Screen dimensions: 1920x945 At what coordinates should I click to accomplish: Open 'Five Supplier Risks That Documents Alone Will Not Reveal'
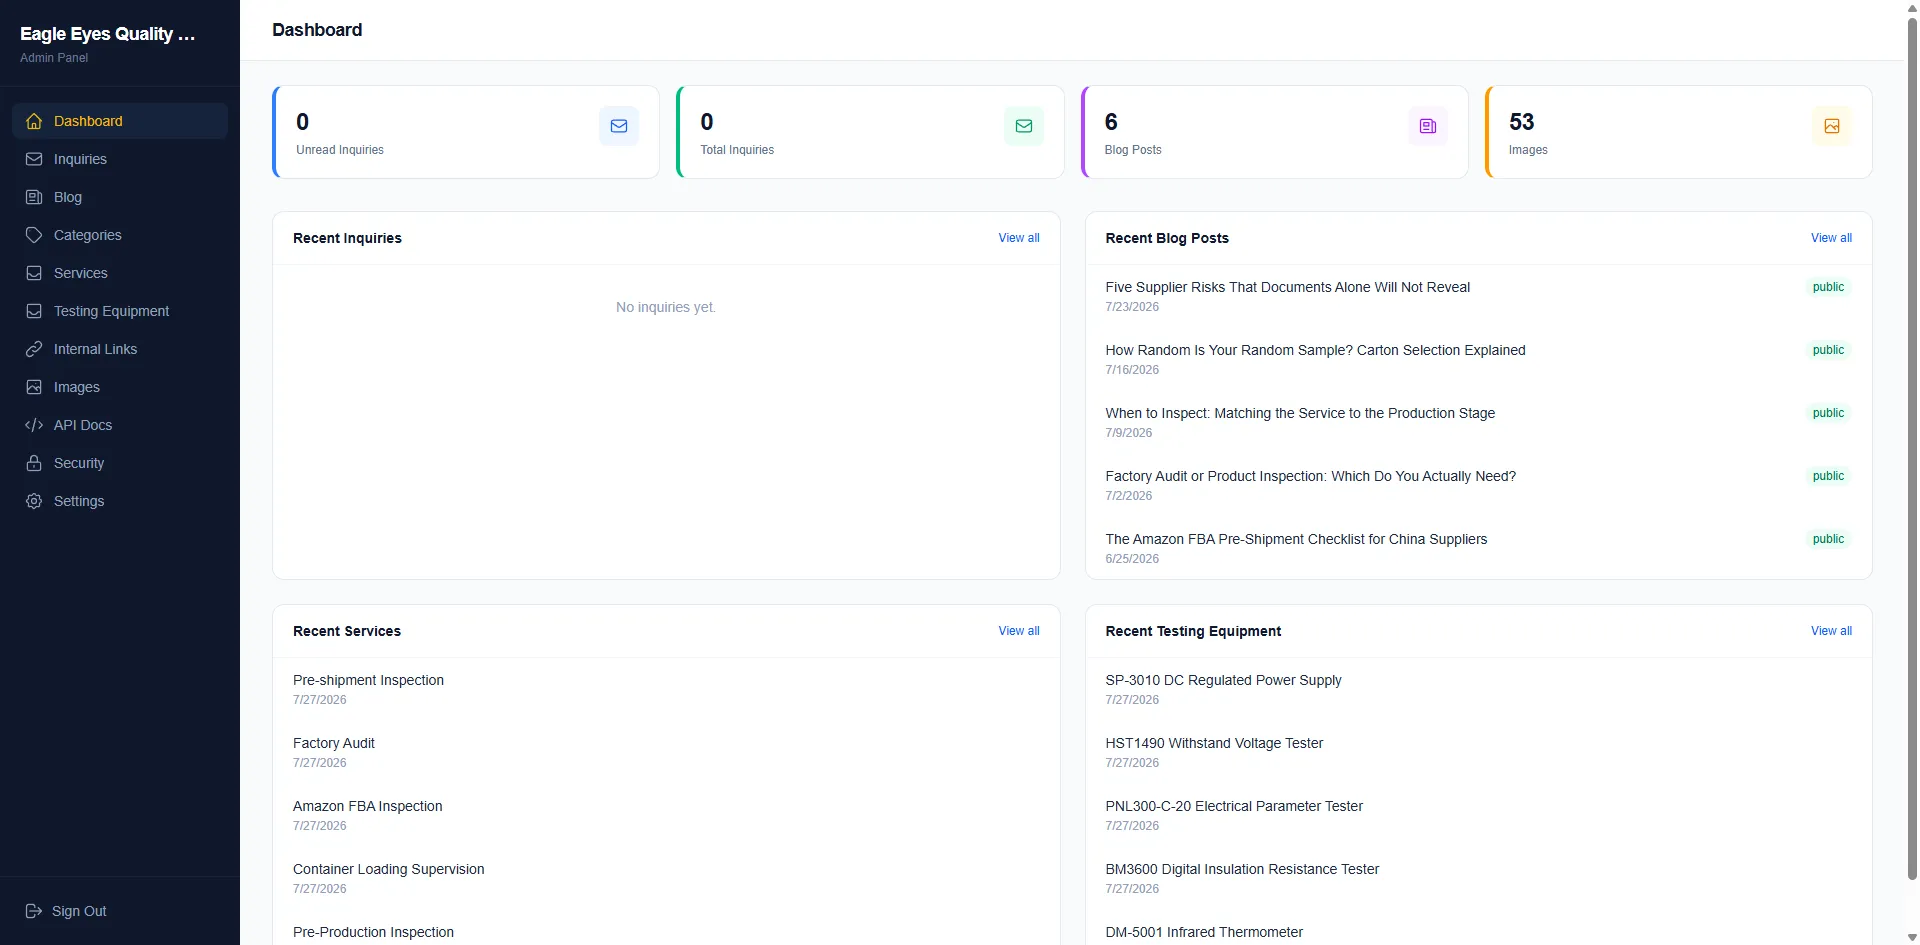(x=1287, y=287)
